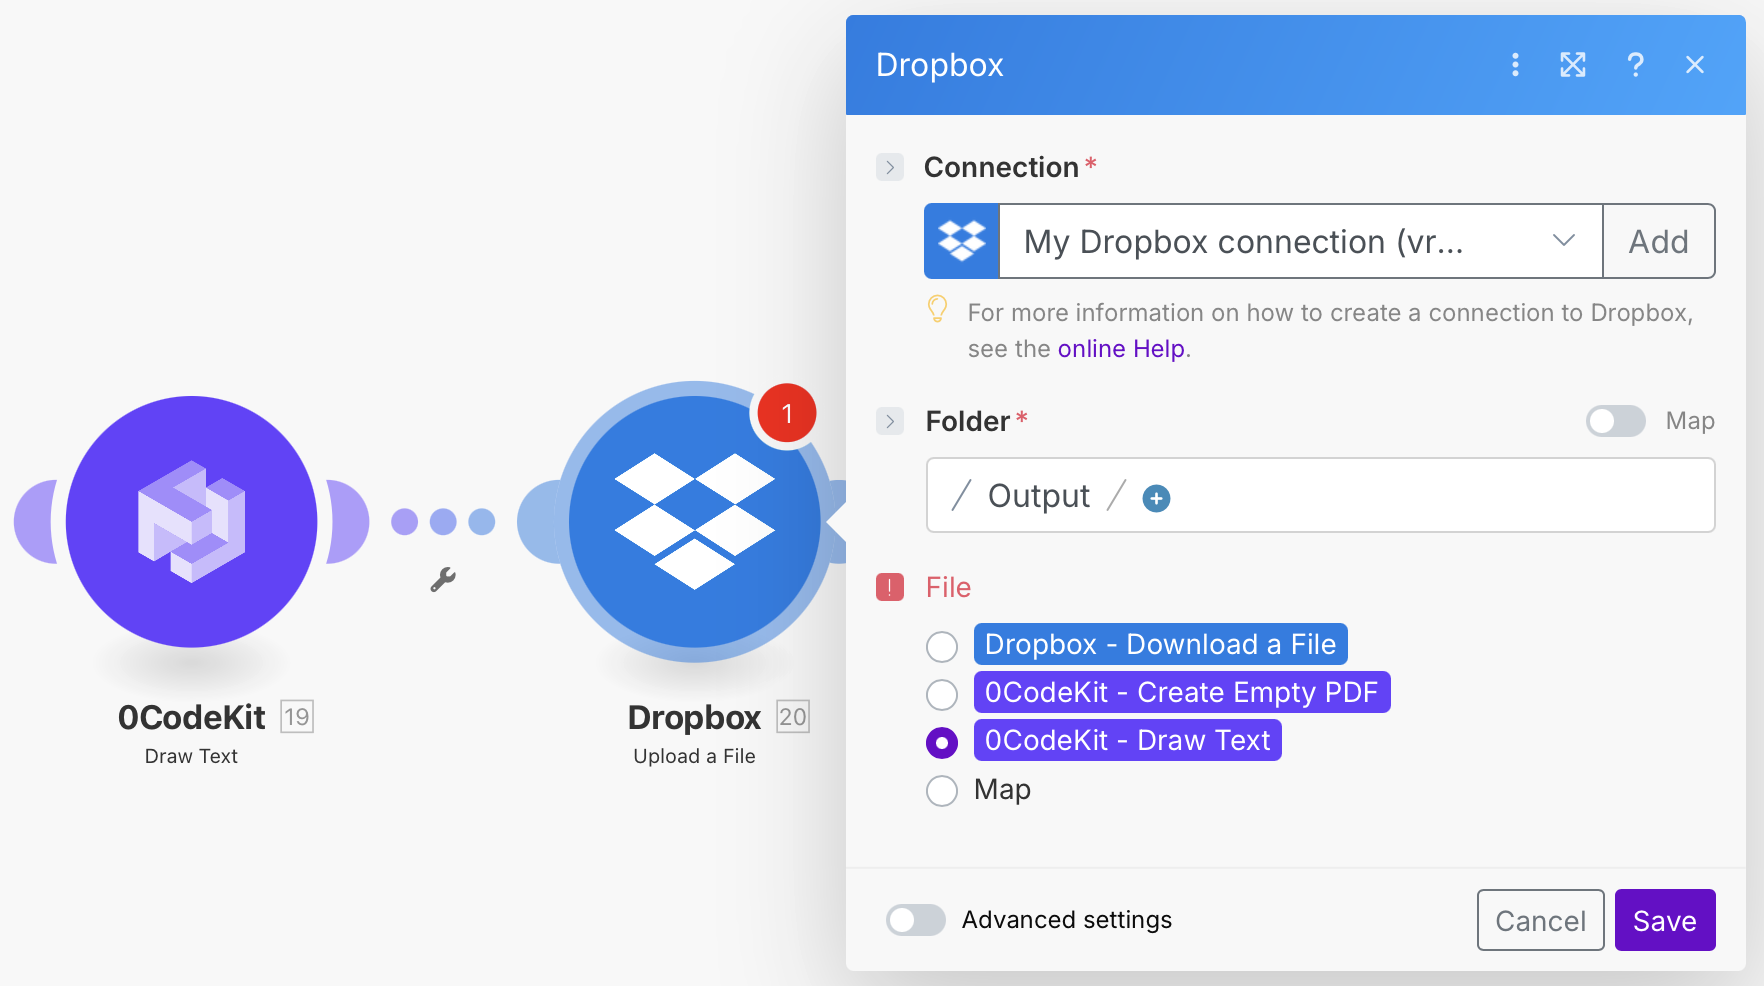Select 0CodeKit - Draw Text radio

click(x=942, y=742)
